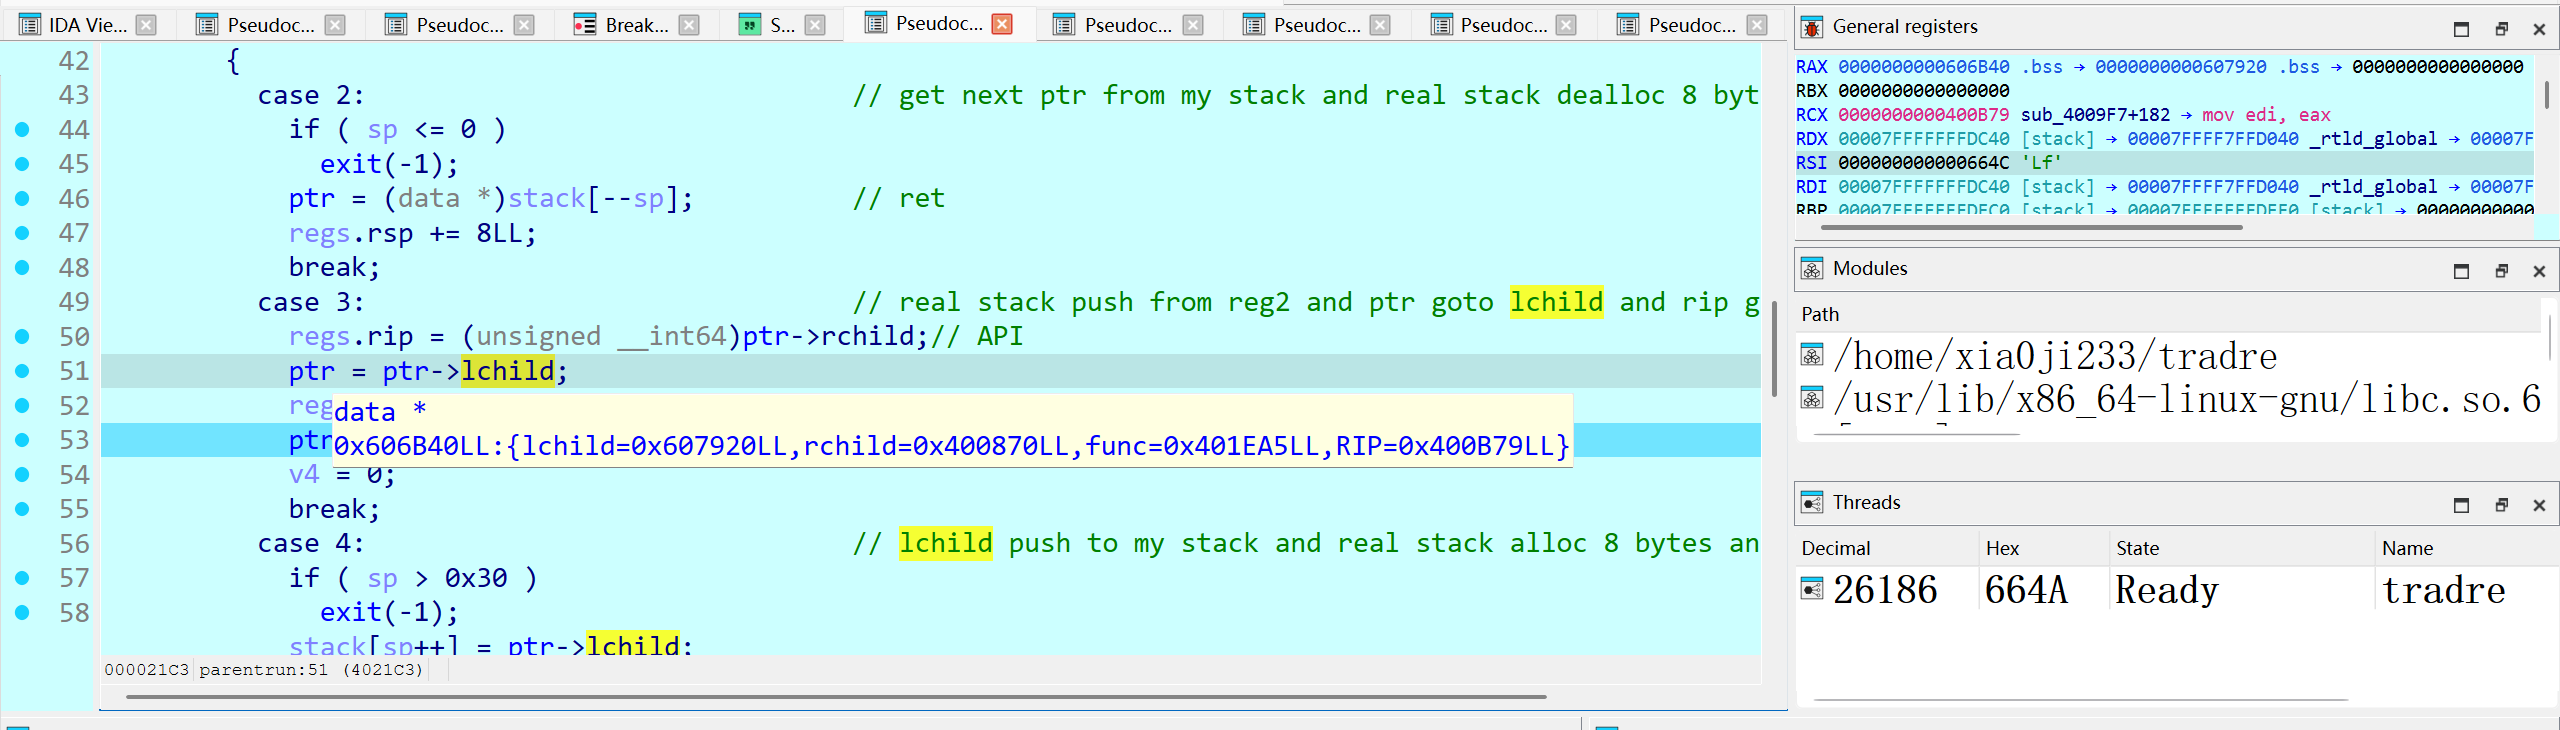The height and width of the screenshot is (730, 2560).
Task: Toggle the breakpoint dot on line 57
Action: pyautogui.click(x=22, y=578)
